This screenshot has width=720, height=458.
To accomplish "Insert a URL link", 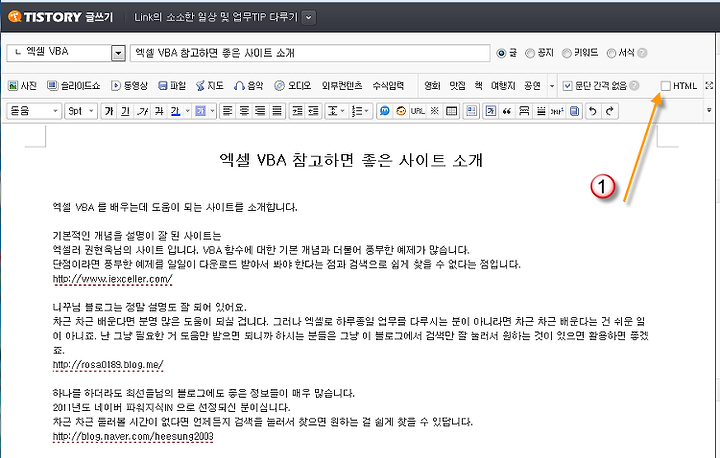I will [417, 111].
